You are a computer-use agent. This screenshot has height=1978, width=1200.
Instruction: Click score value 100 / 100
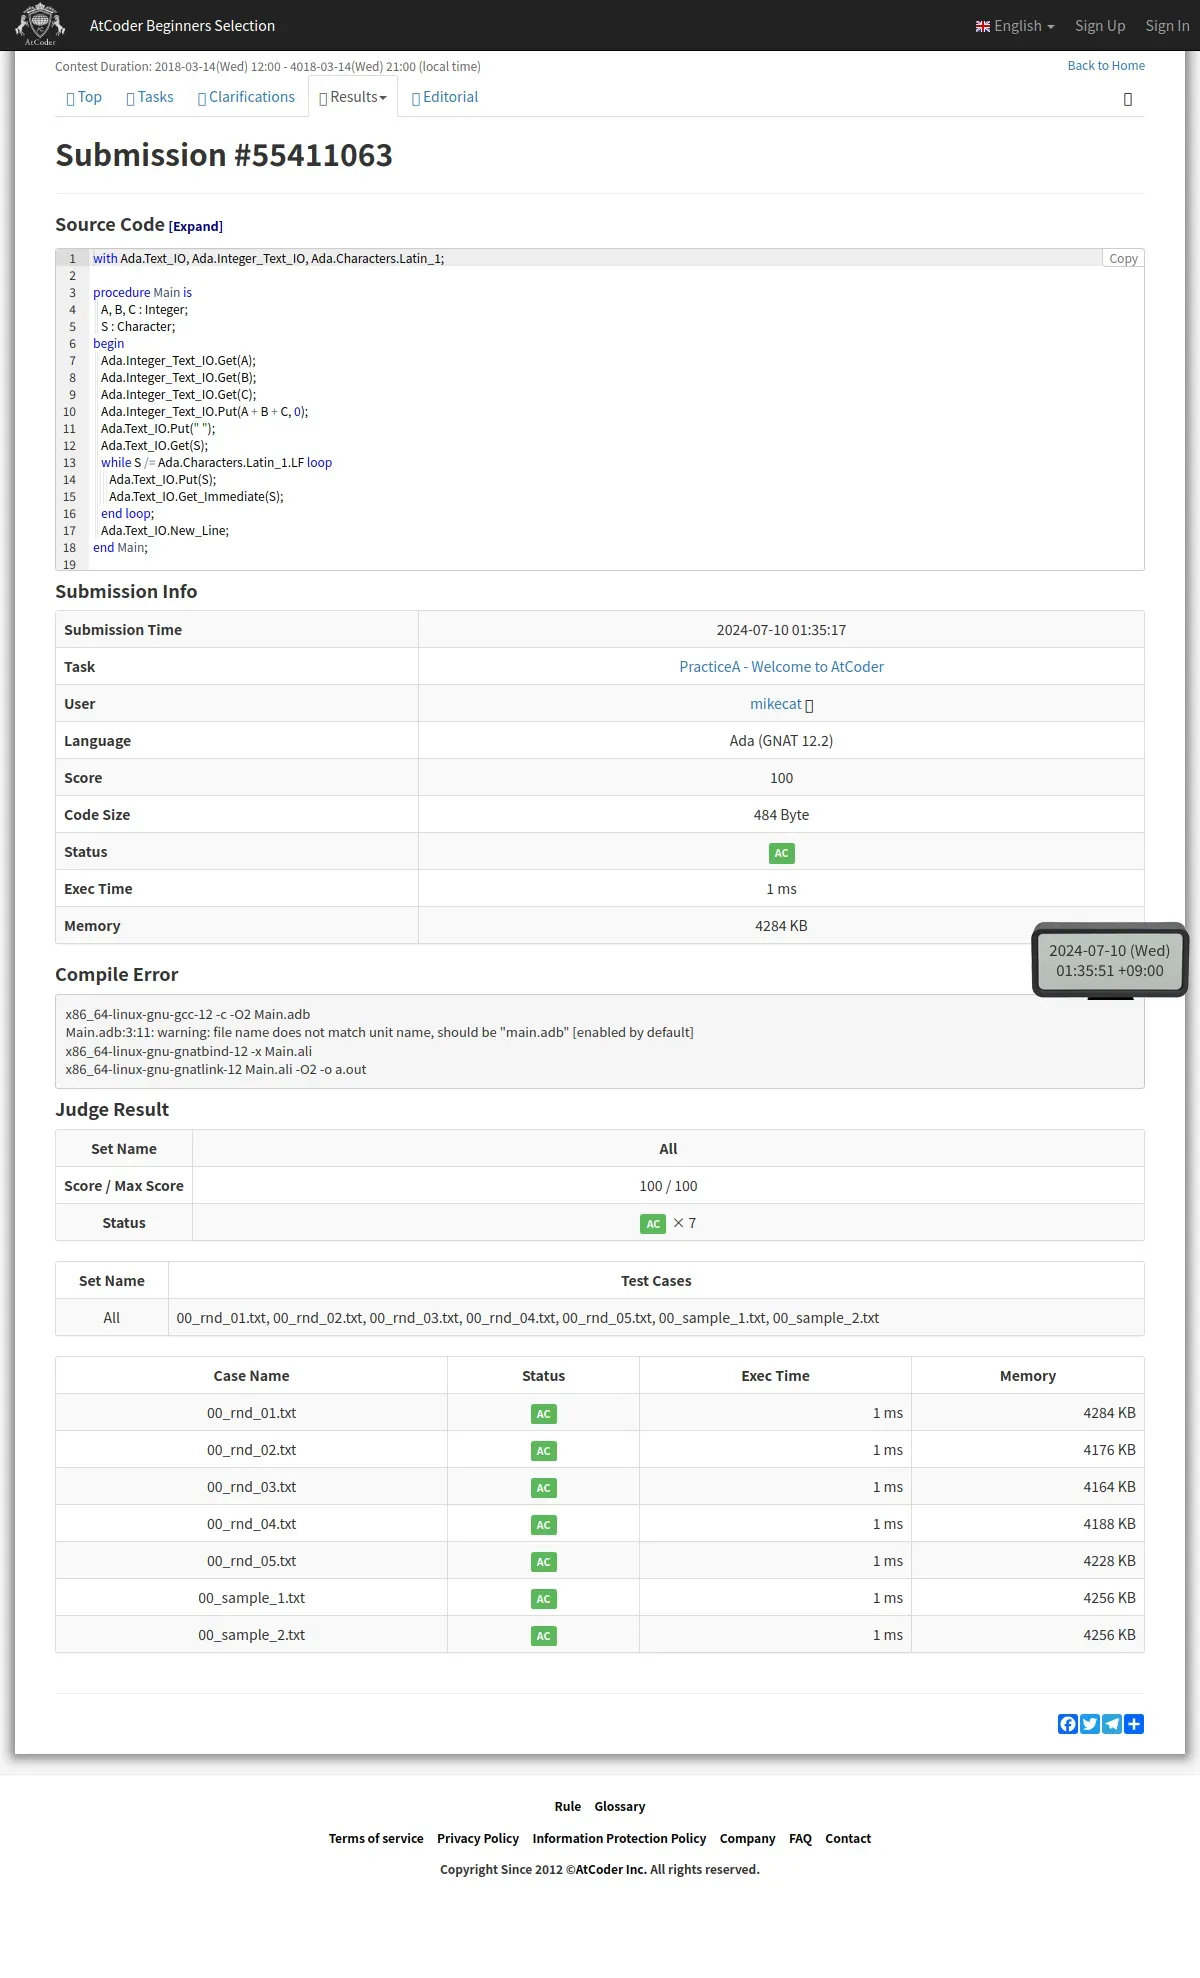pyautogui.click(x=668, y=1186)
